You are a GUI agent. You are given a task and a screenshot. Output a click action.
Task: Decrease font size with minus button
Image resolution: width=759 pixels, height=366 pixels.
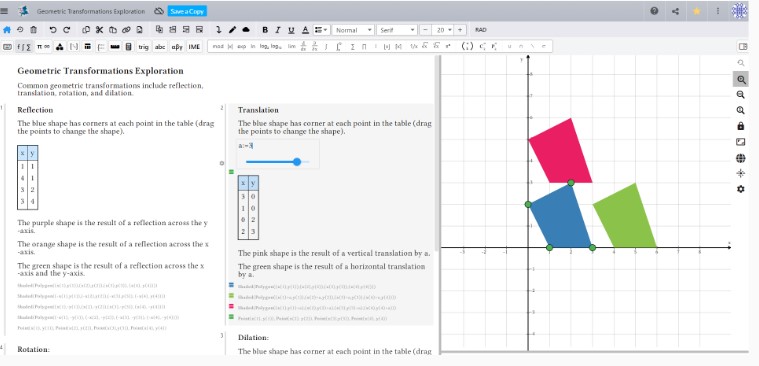coord(425,30)
